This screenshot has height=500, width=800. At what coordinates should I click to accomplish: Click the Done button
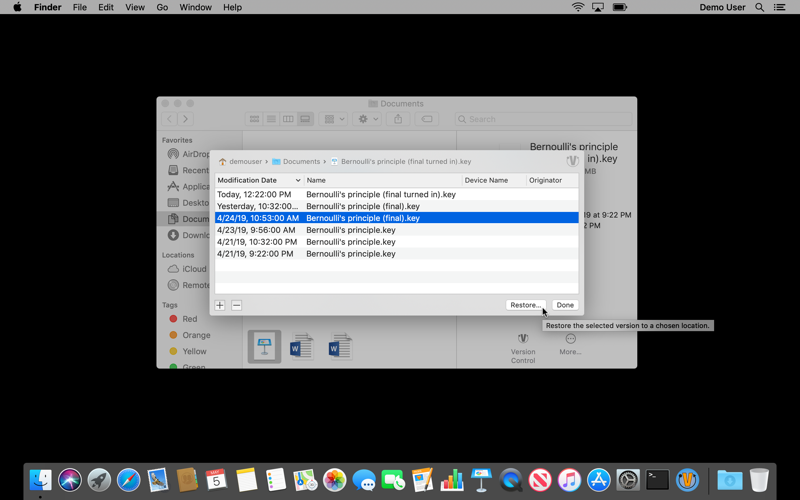pyautogui.click(x=565, y=305)
